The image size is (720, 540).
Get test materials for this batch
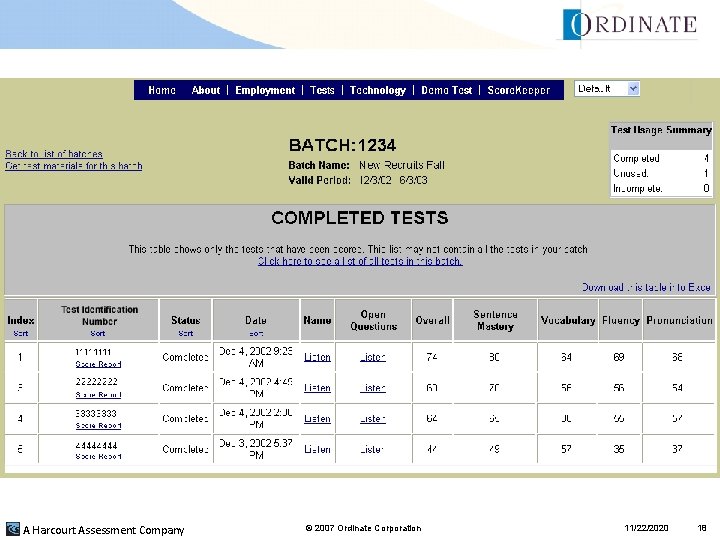tap(73, 166)
